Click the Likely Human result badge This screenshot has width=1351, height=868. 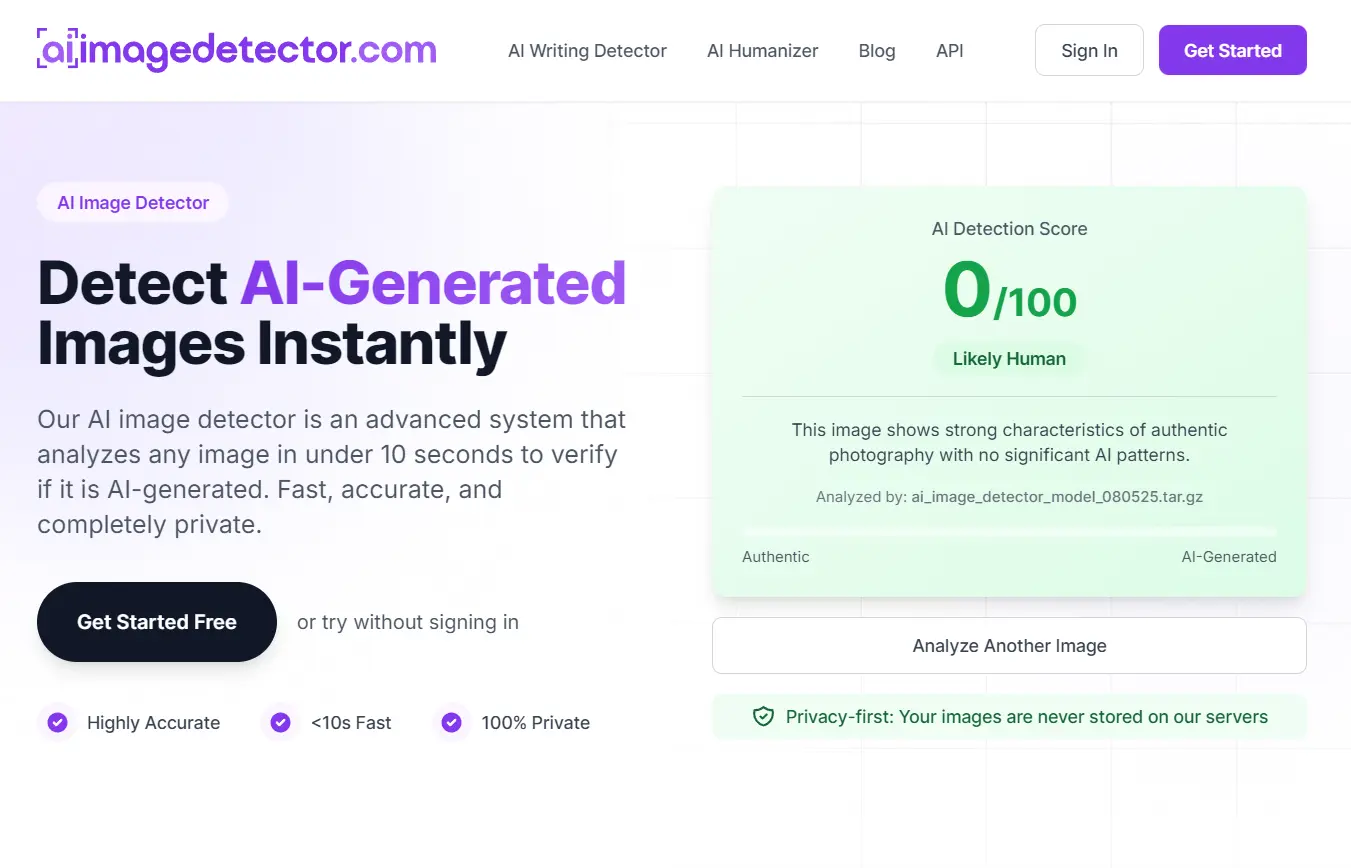(x=1009, y=358)
